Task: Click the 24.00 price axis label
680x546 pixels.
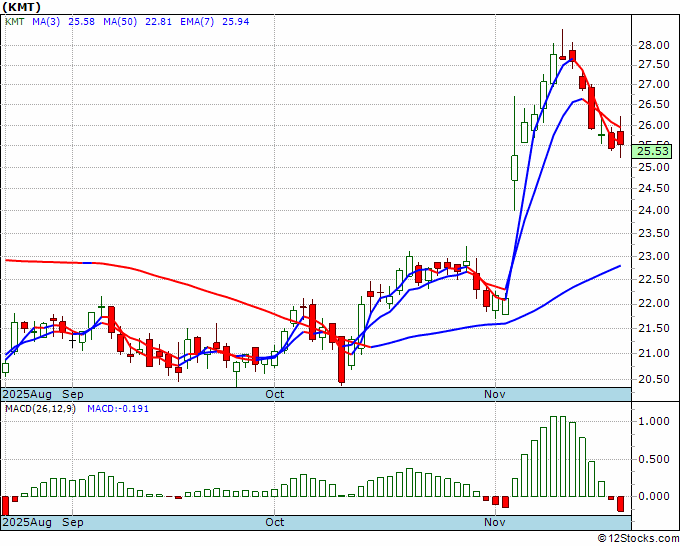Action: point(654,210)
